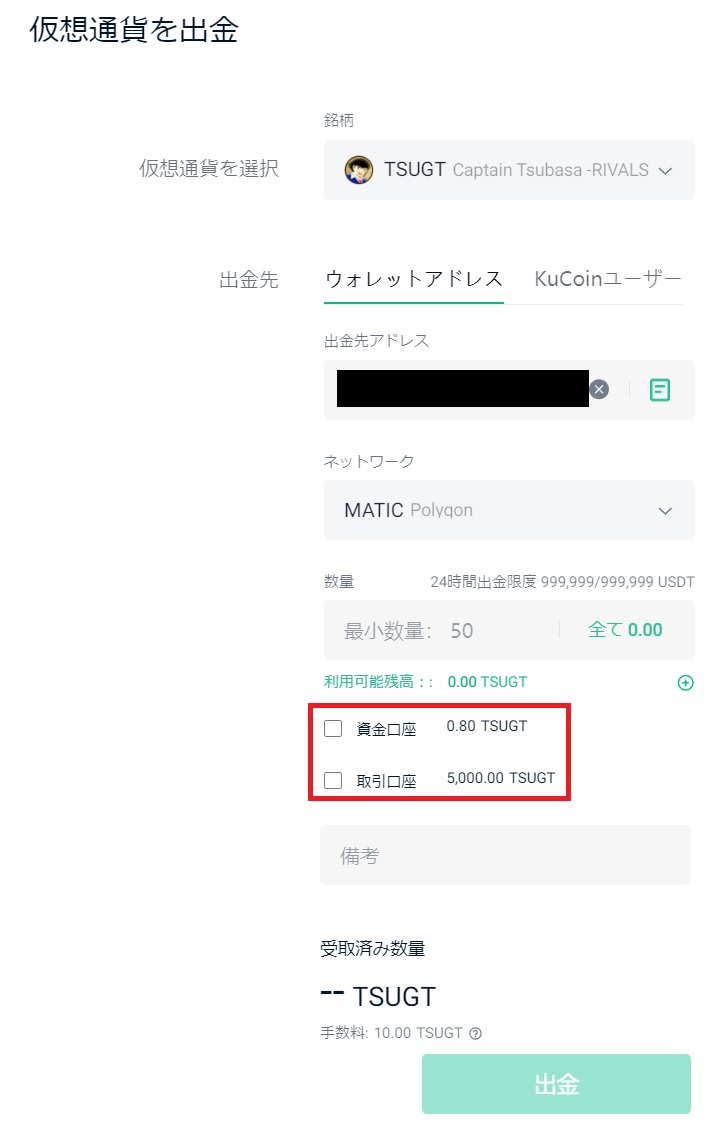Viewport: 725px width, 1136px height.
Task: Enable the 資金口座 checkbox
Action: pos(333,729)
